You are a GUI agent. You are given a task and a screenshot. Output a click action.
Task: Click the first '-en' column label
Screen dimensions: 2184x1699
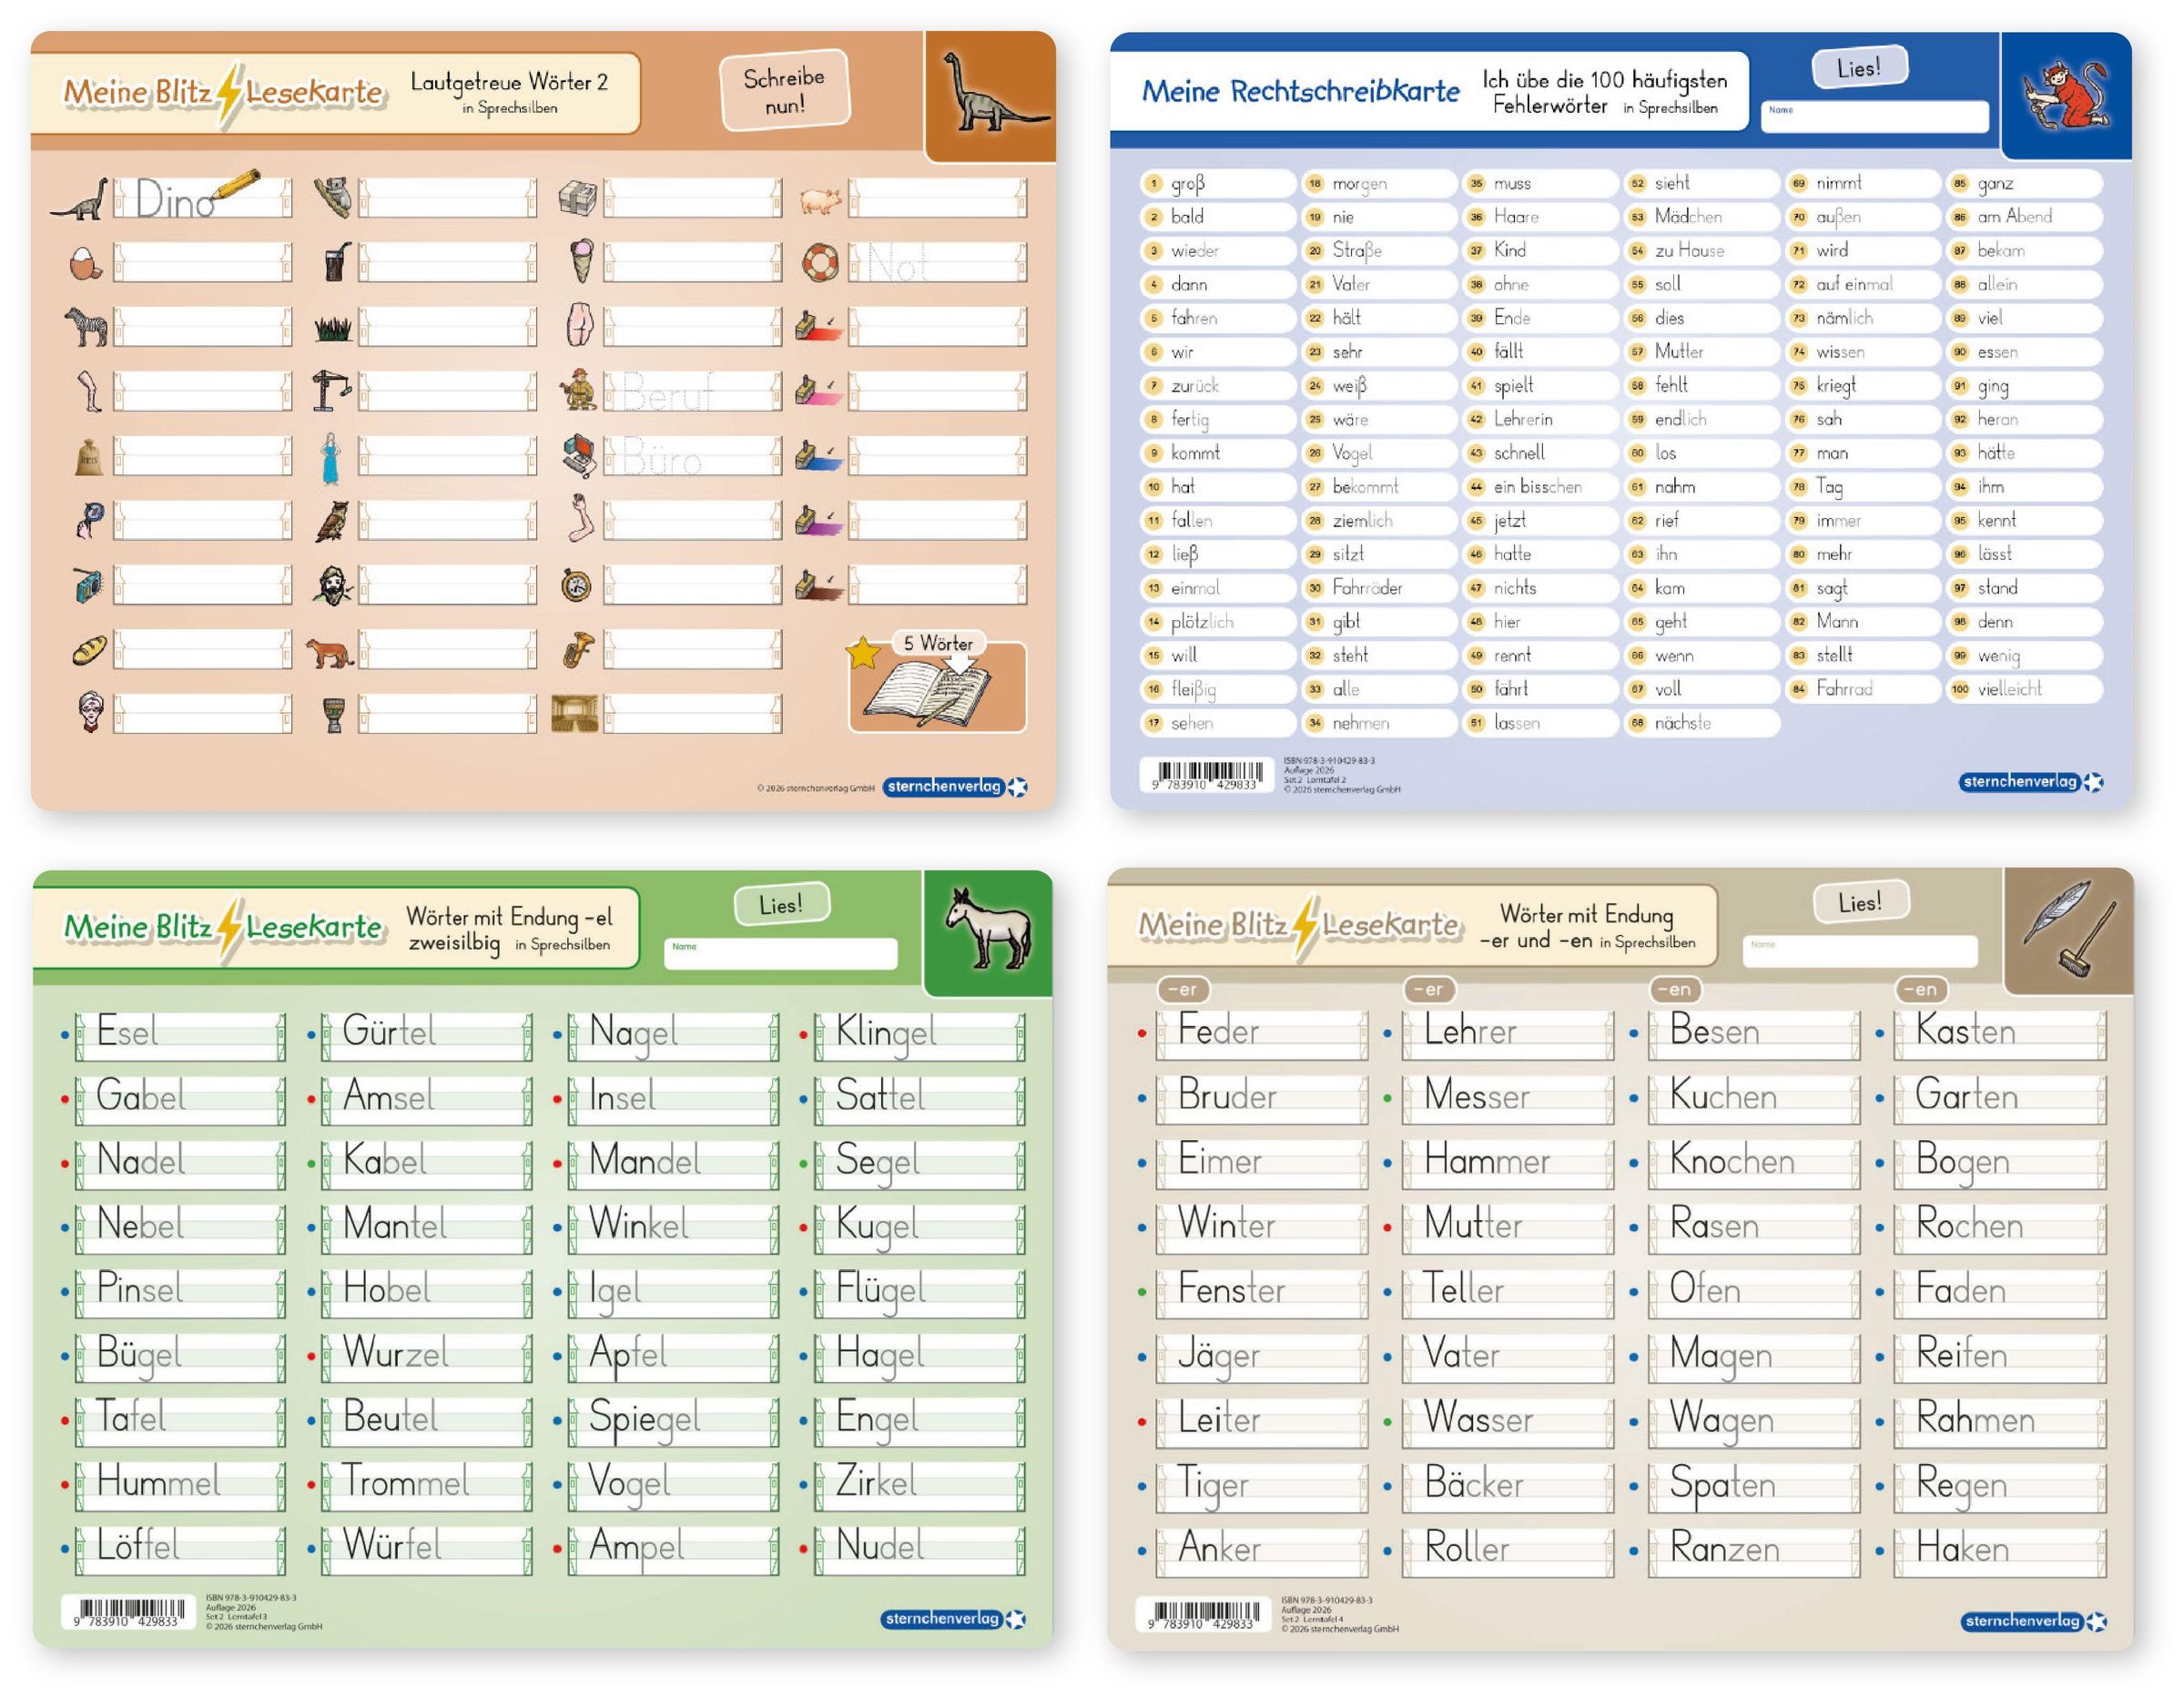(1678, 989)
